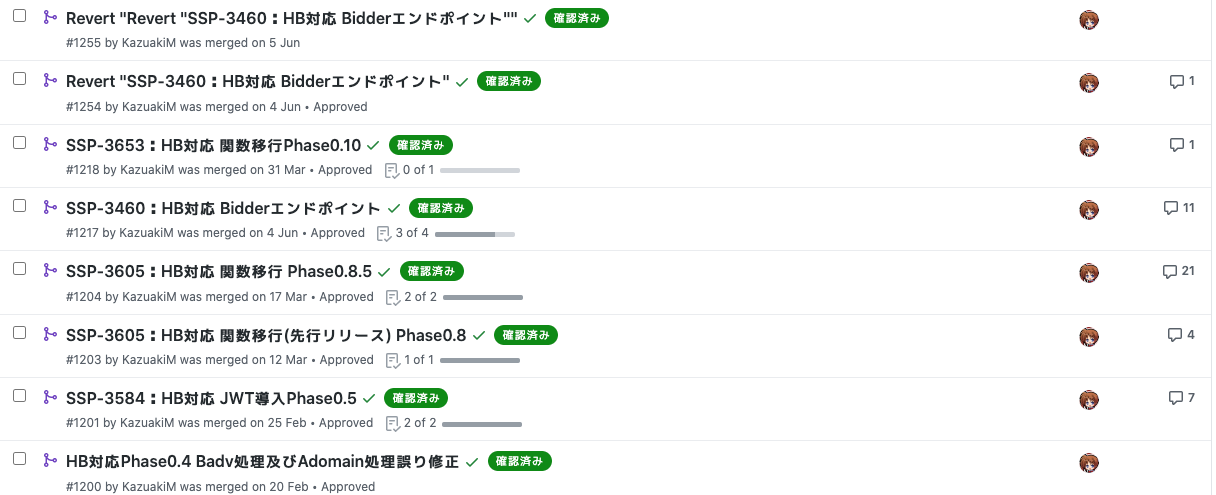The height and width of the screenshot is (495, 1216).
Task: Click assignee avatar on PR #1254 row
Action: [1089, 83]
